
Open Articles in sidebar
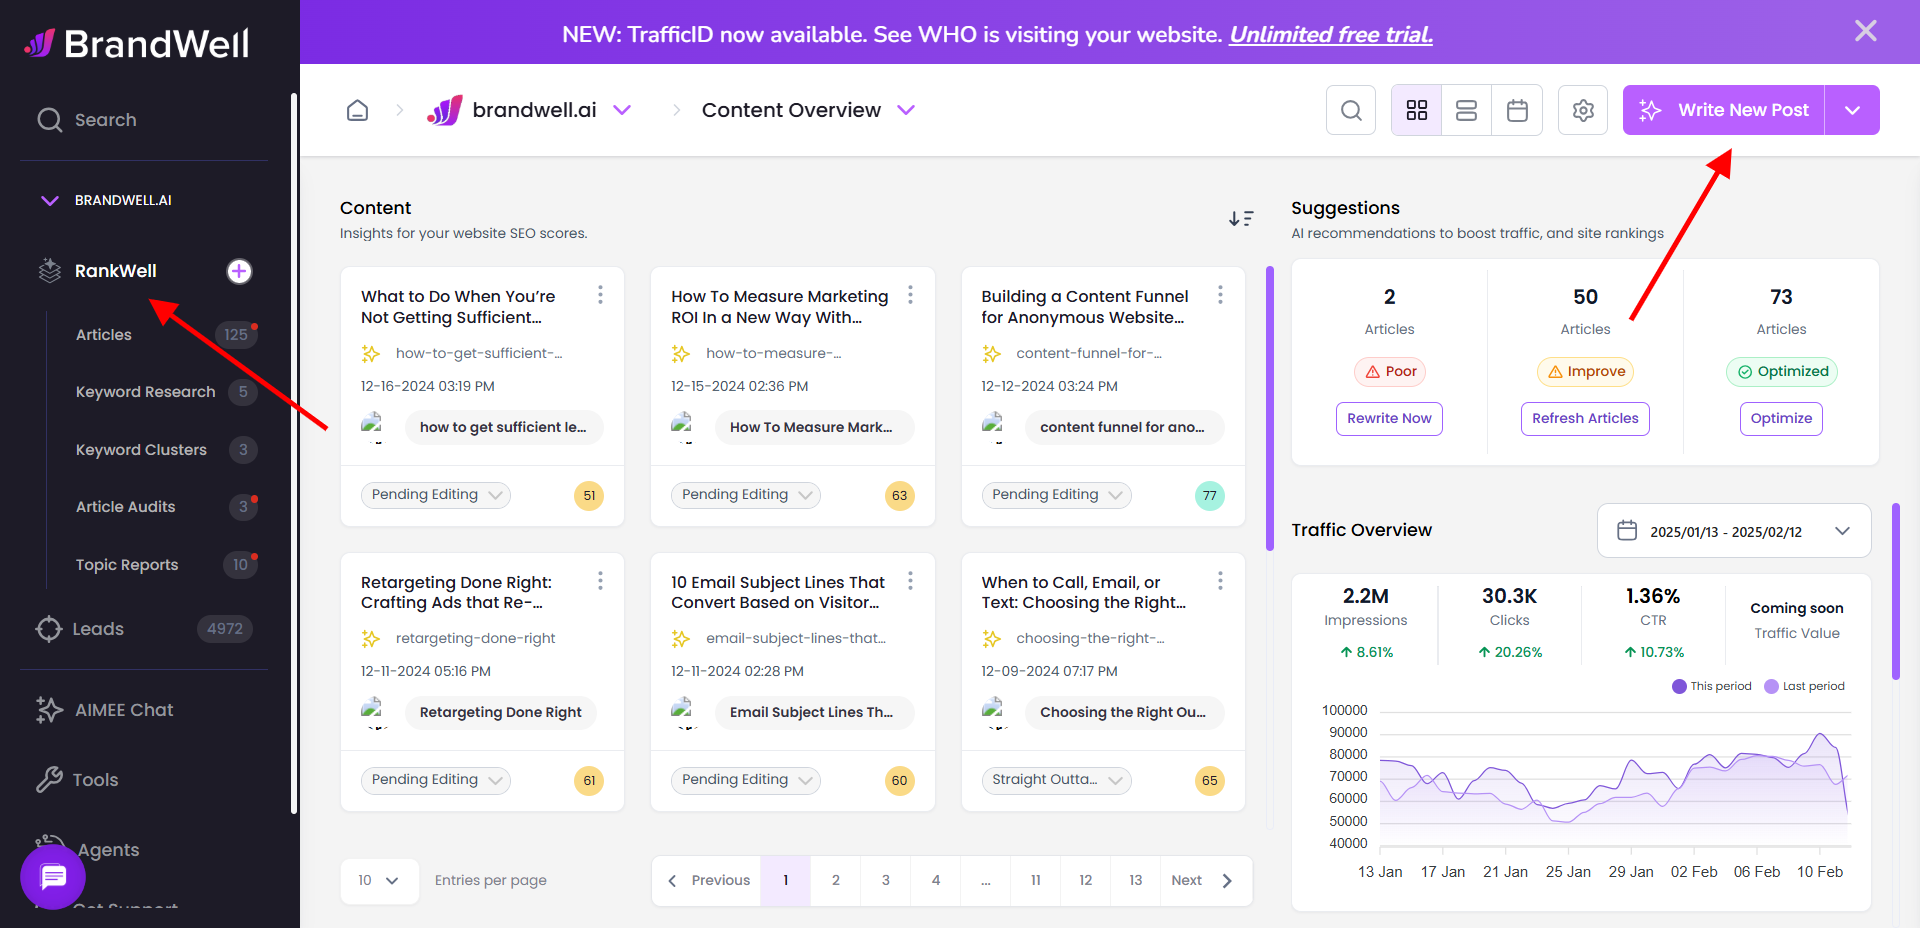click(104, 335)
